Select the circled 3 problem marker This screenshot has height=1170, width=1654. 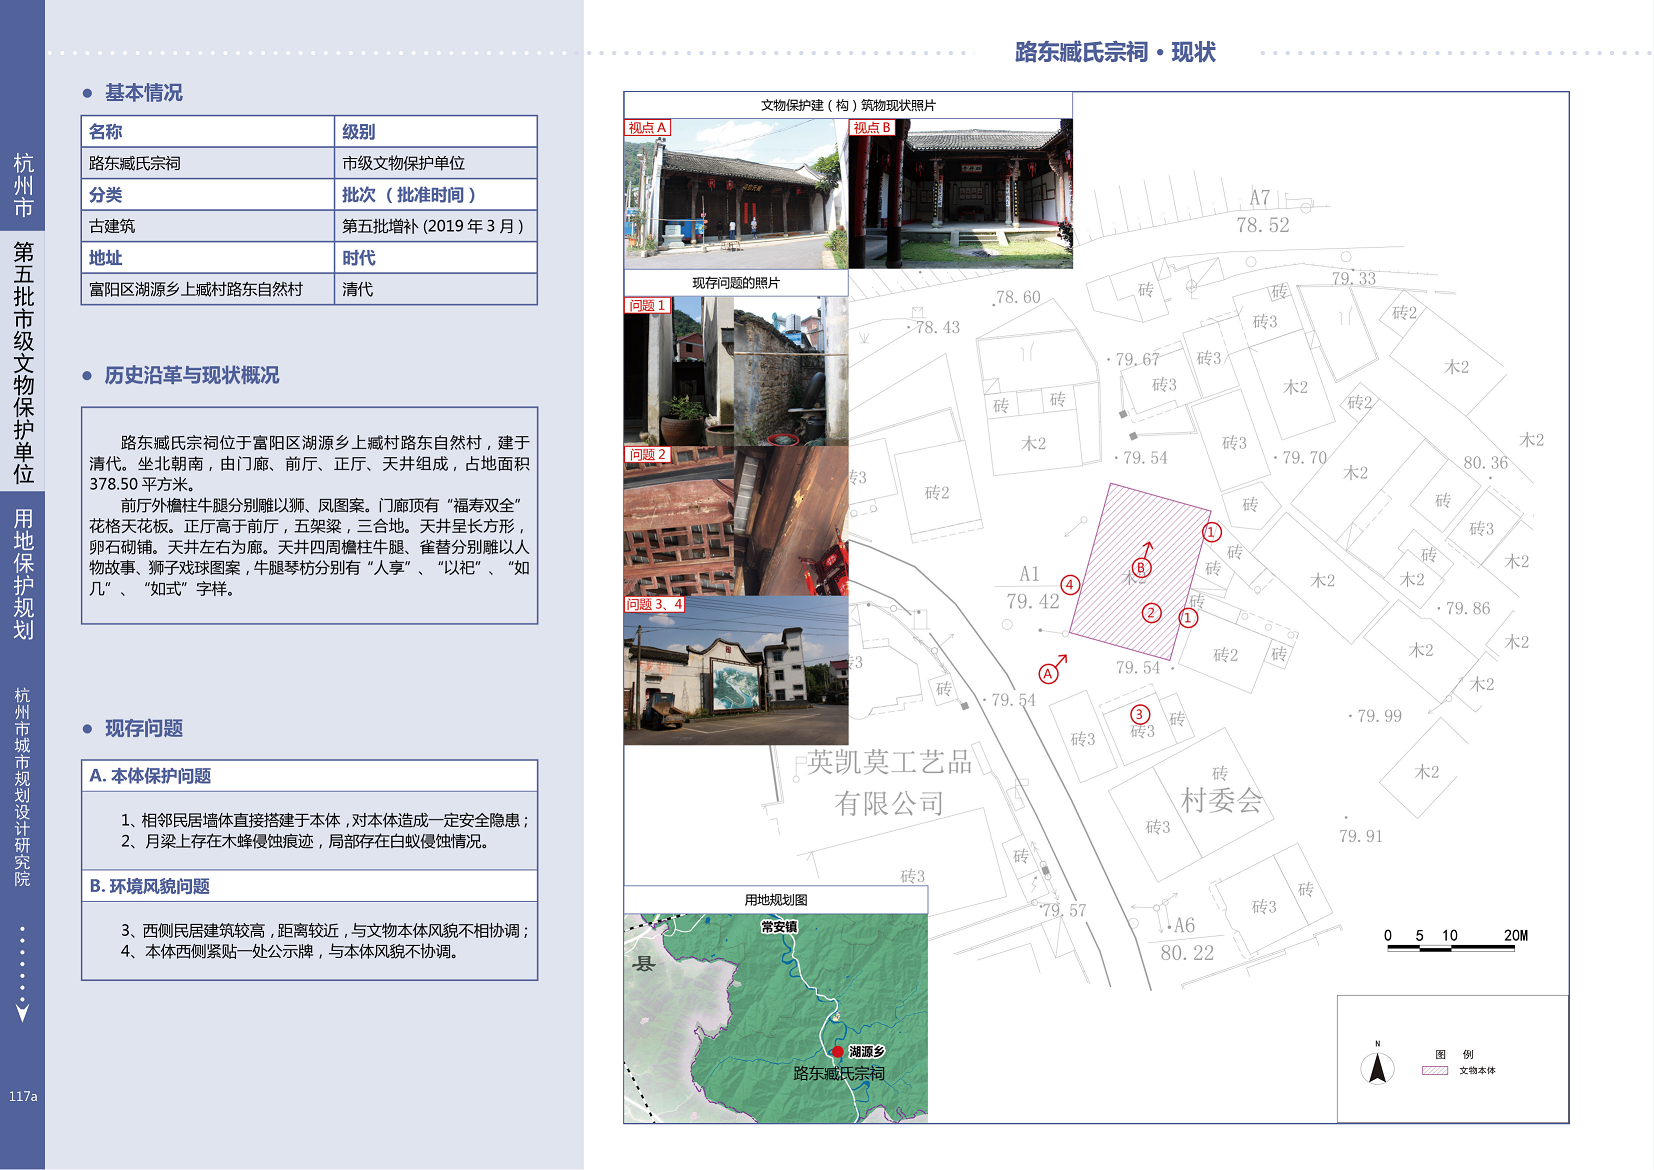click(x=1139, y=714)
